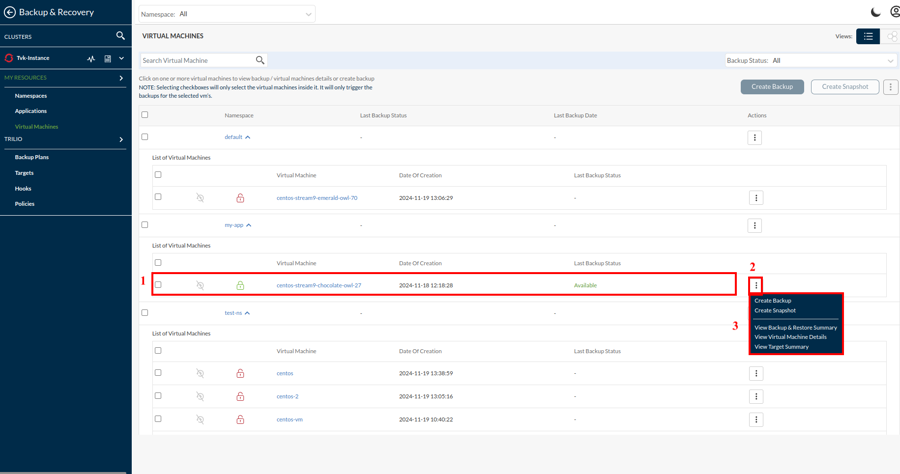Select Create Snapshot in the context menu
This screenshot has height=474, width=900.
775,310
